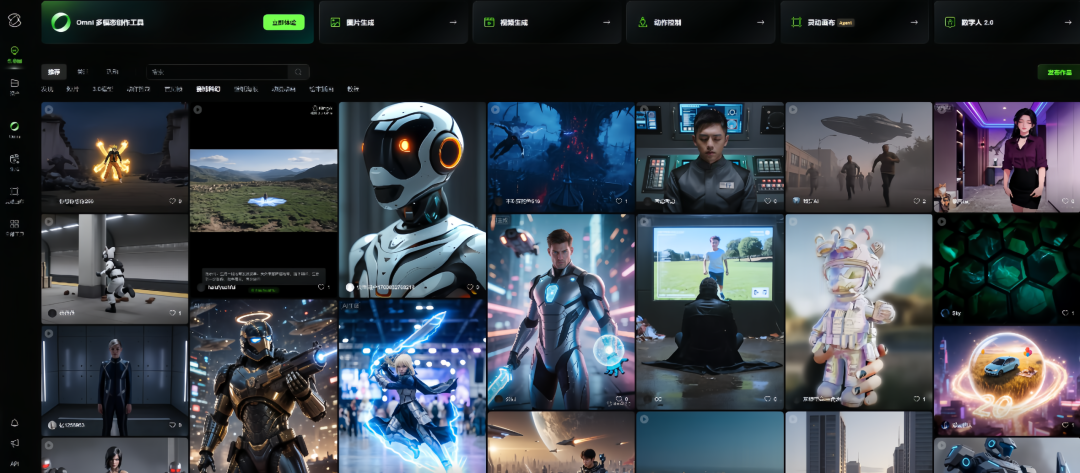Click the arrow on the 动作控制 card
Screen dimensions: 1080x473
click(761, 22)
